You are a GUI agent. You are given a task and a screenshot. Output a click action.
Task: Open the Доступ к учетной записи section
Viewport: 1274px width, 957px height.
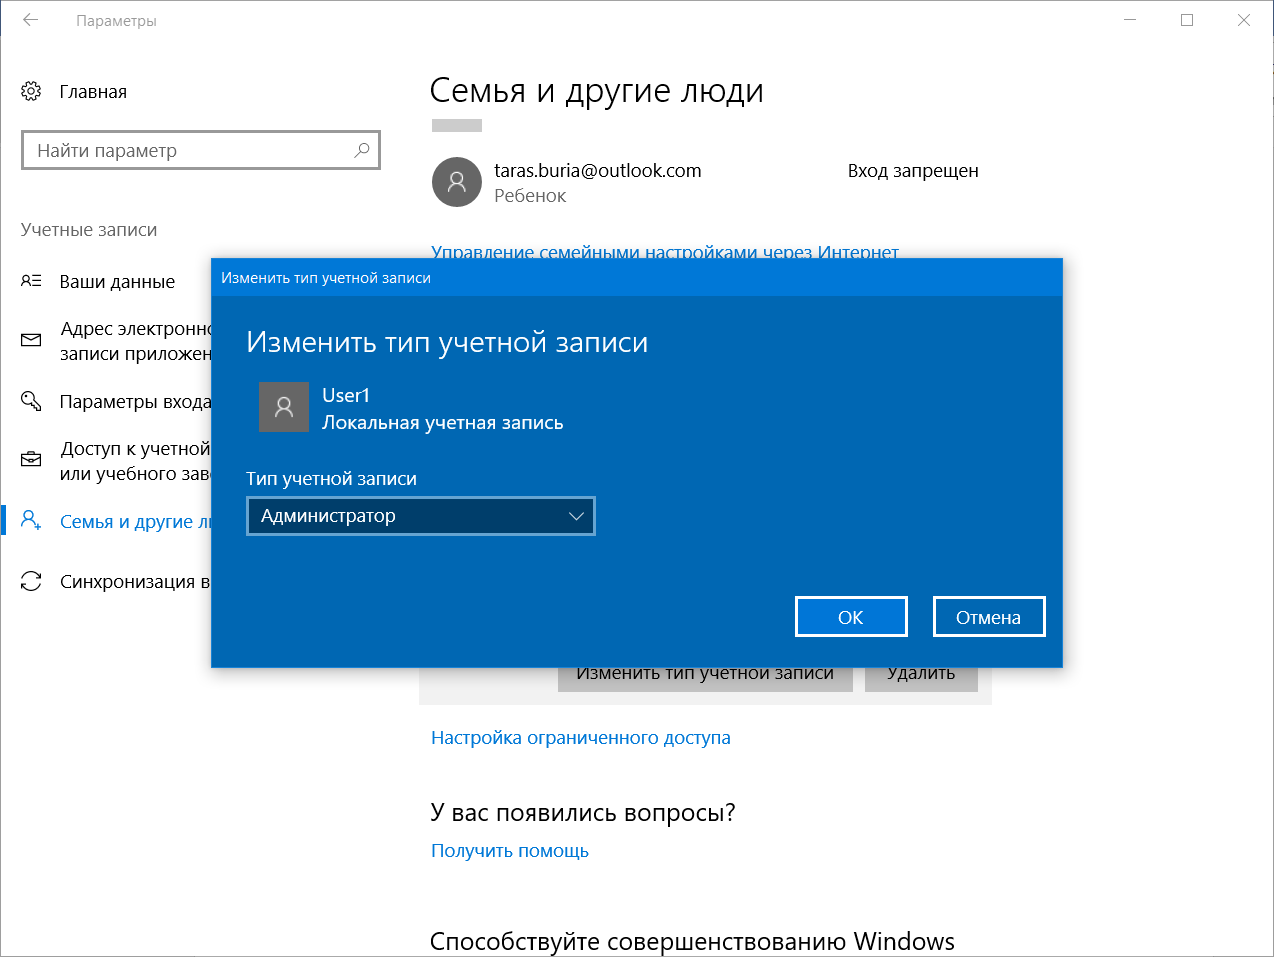pyautogui.click(x=135, y=461)
